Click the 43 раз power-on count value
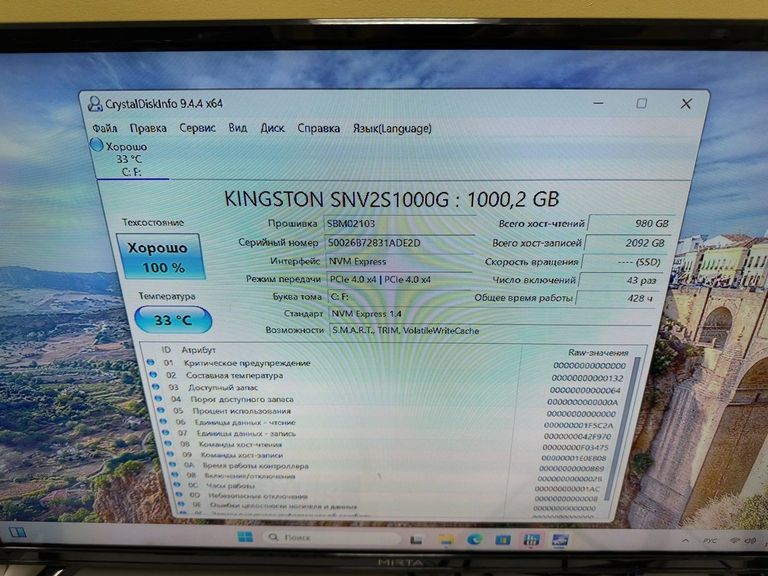The image size is (768, 576). tap(620, 280)
